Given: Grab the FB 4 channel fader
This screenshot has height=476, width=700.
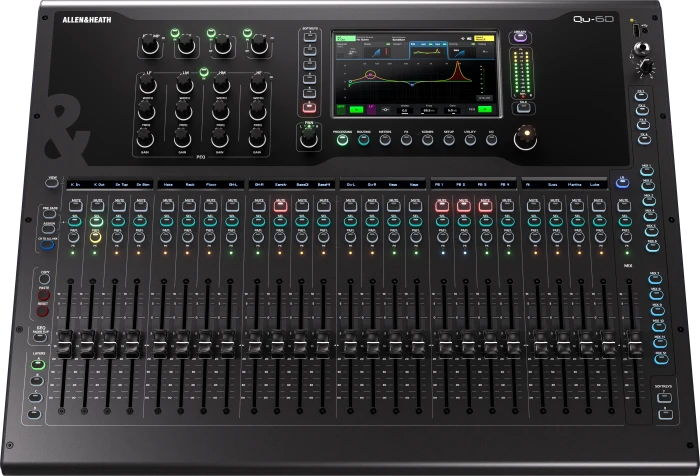Looking at the screenshot, I should click(514, 344).
